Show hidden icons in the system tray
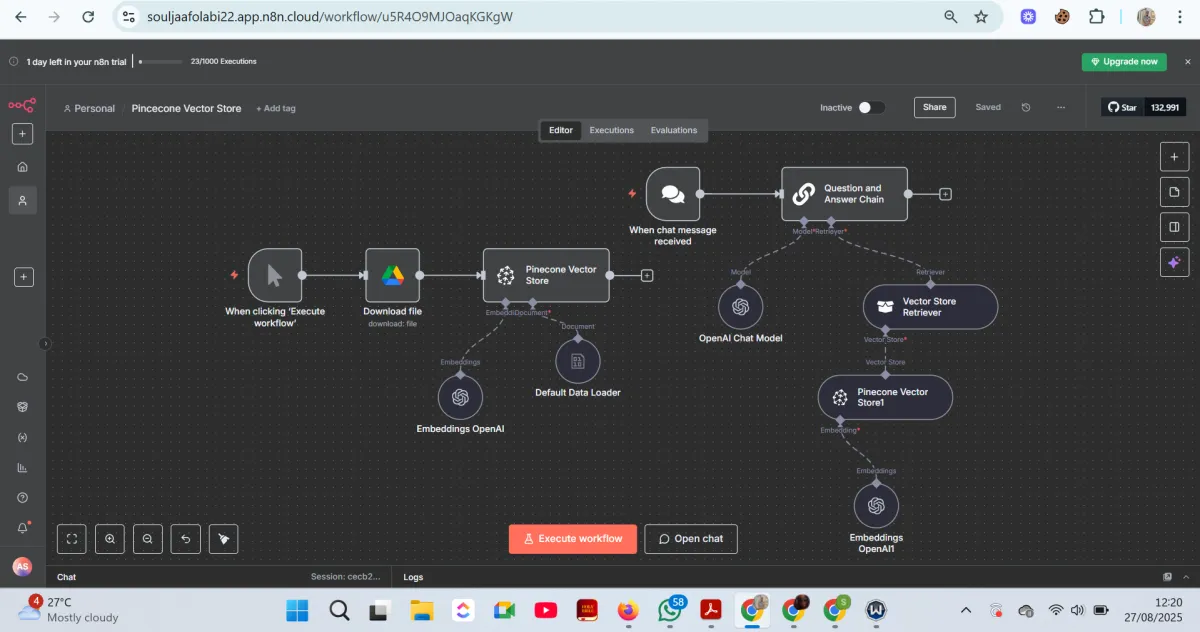1200x632 pixels. click(x=965, y=610)
